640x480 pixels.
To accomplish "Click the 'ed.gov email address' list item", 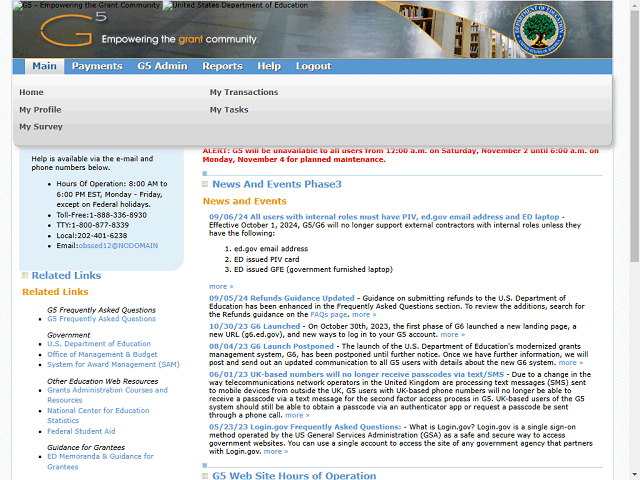I will 271,249.
